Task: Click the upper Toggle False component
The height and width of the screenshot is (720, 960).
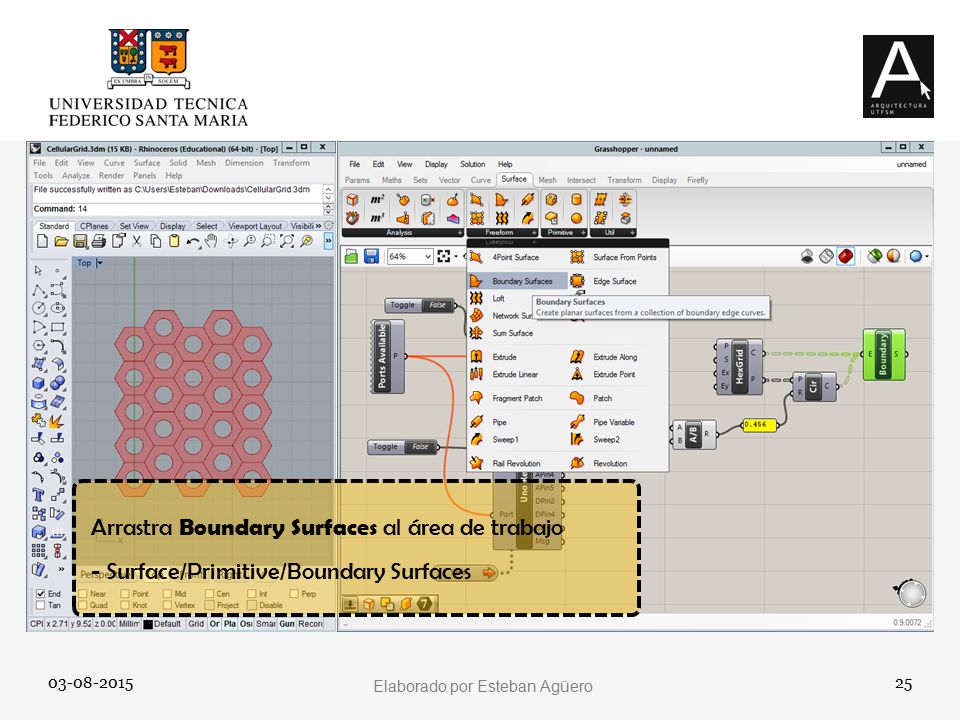Action: pos(422,305)
